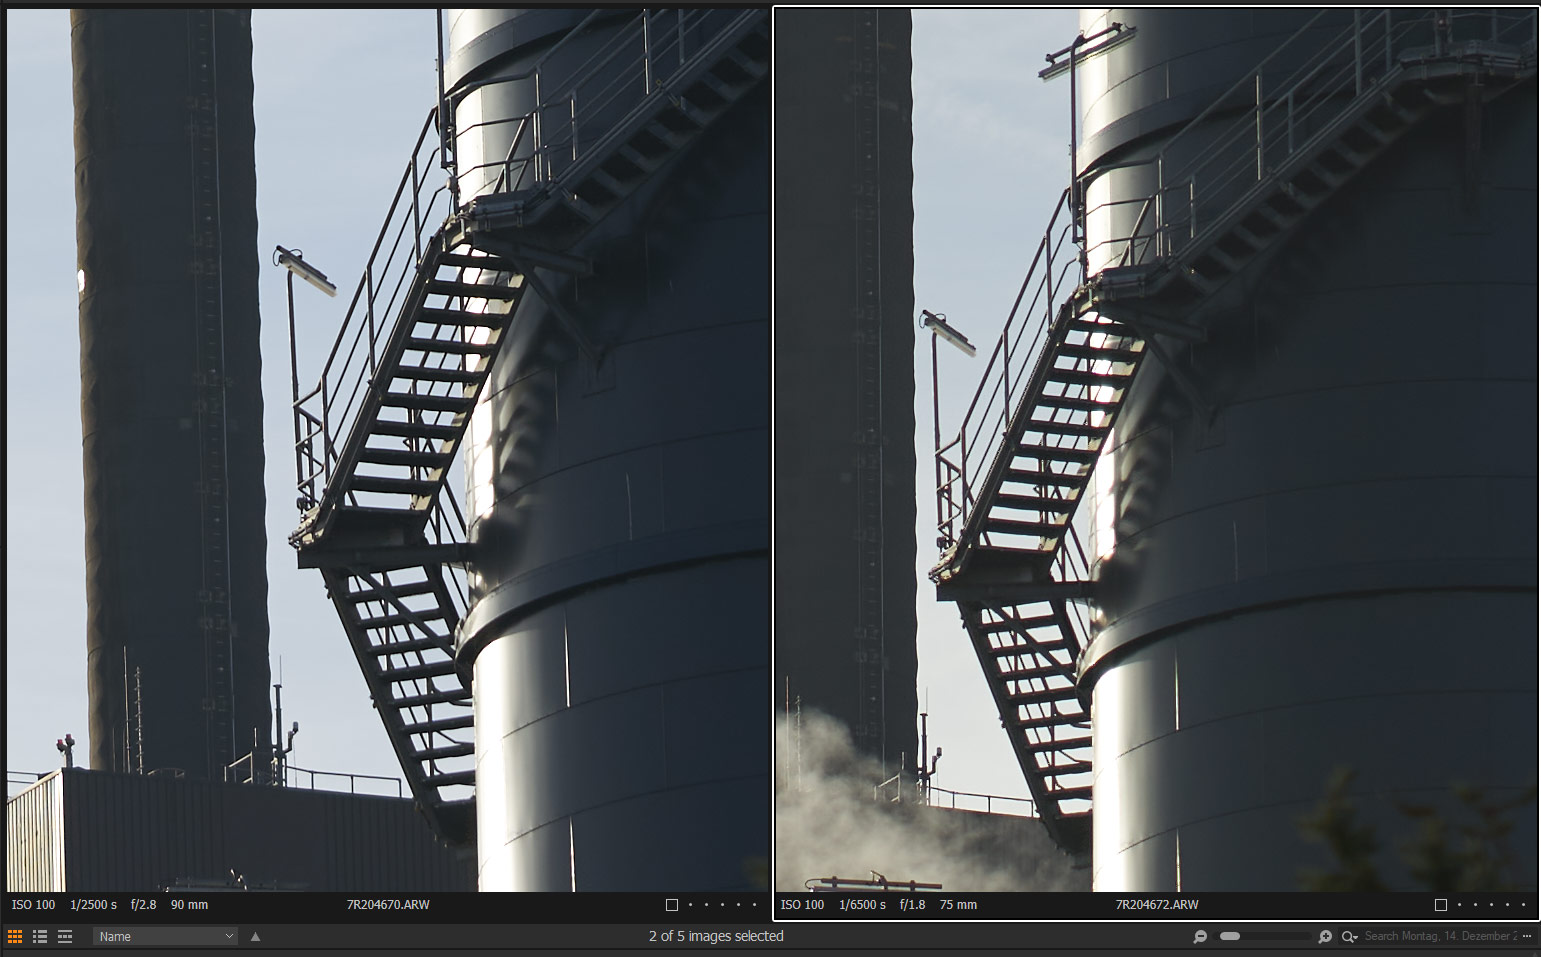The width and height of the screenshot is (1541, 957).
Task: Set fifth star rating on 7R204672.ARW
Action: click(x=1523, y=905)
